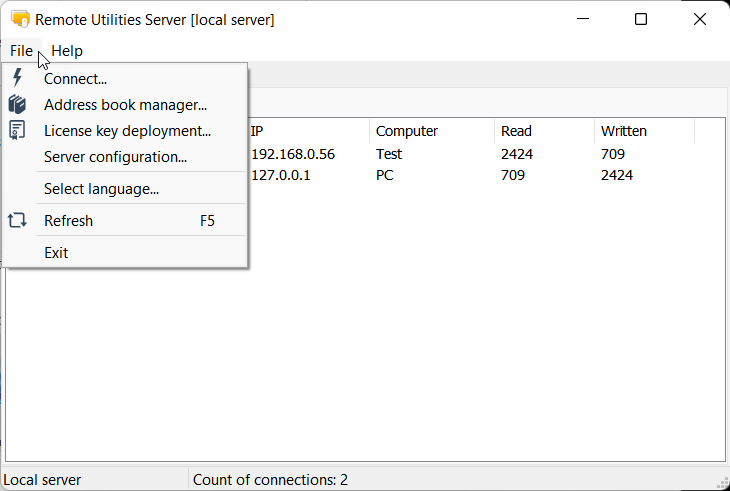
Task: Click the Refresh arrows icon
Action: pyautogui.click(x=17, y=221)
